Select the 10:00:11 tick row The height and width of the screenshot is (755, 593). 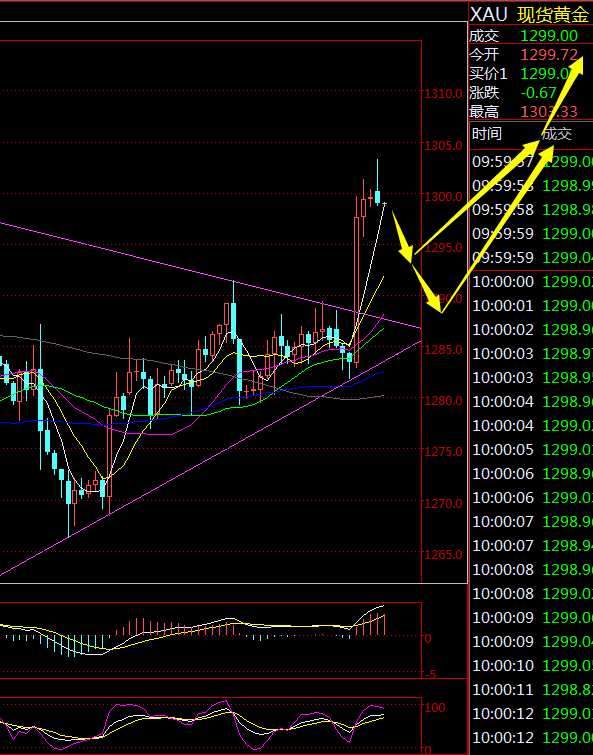532,690
